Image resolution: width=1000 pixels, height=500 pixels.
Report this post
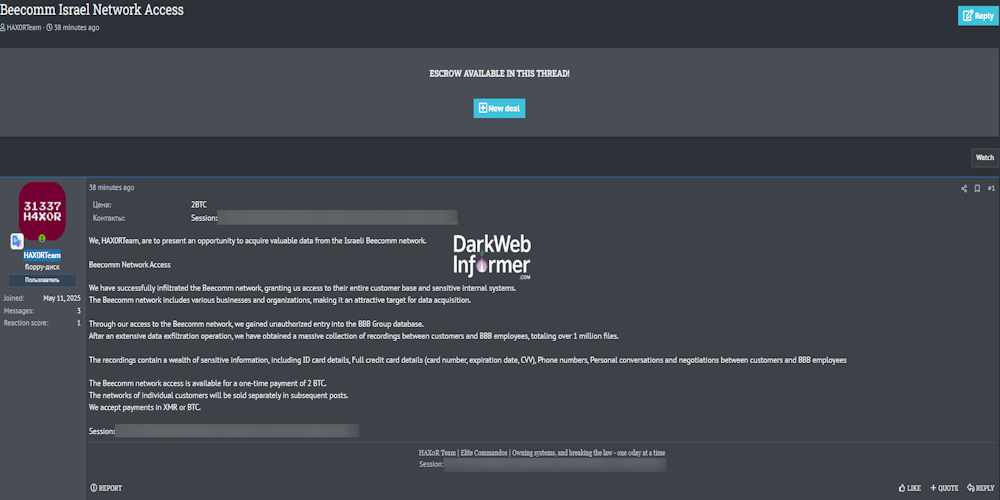click(x=106, y=488)
